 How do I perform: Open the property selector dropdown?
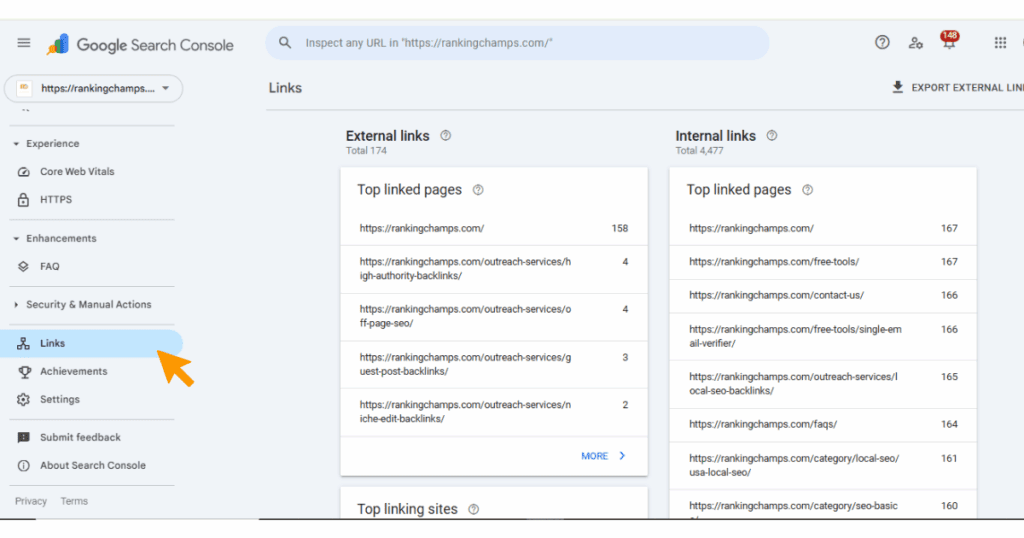click(94, 88)
